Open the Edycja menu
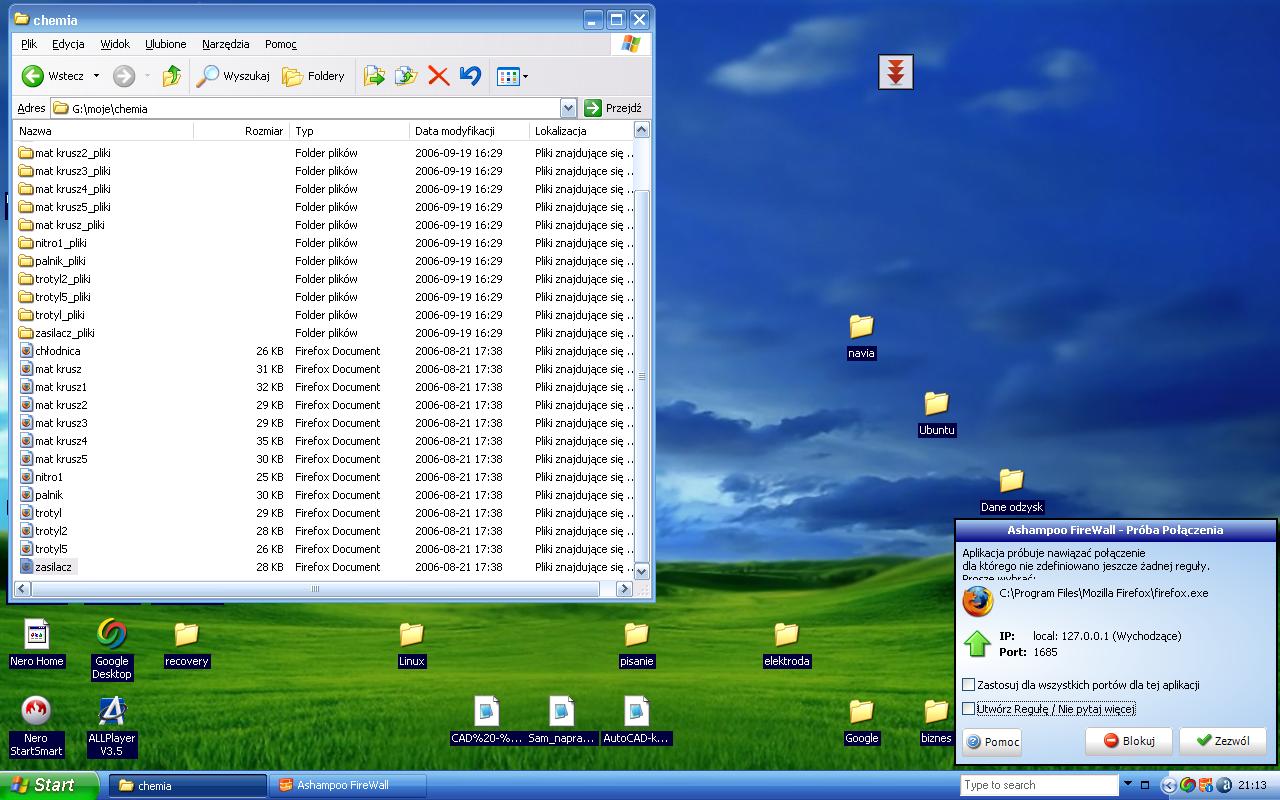1280x800 pixels. pyautogui.click(x=68, y=44)
